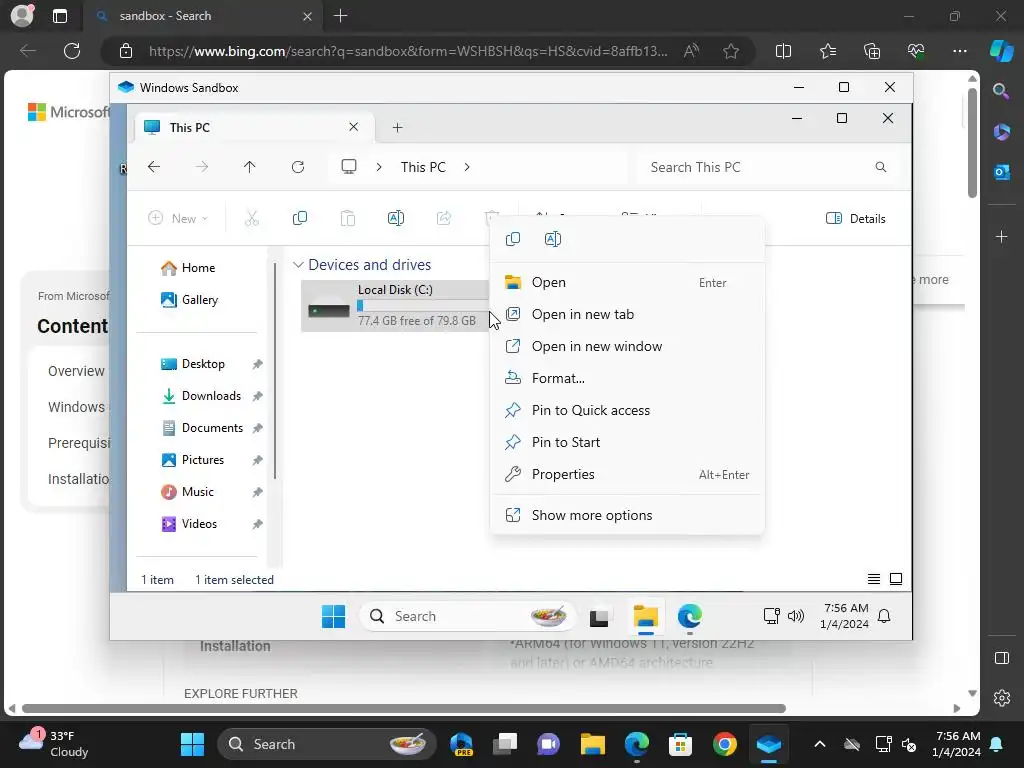Choose Format… from context menu
Image resolution: width=1024 pixels, height=768 pixels.
coord(627,379)
